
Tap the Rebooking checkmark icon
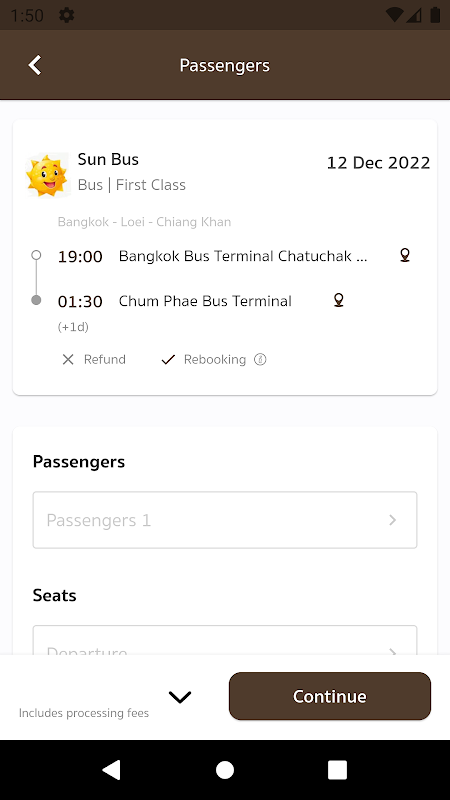point(168,360)
